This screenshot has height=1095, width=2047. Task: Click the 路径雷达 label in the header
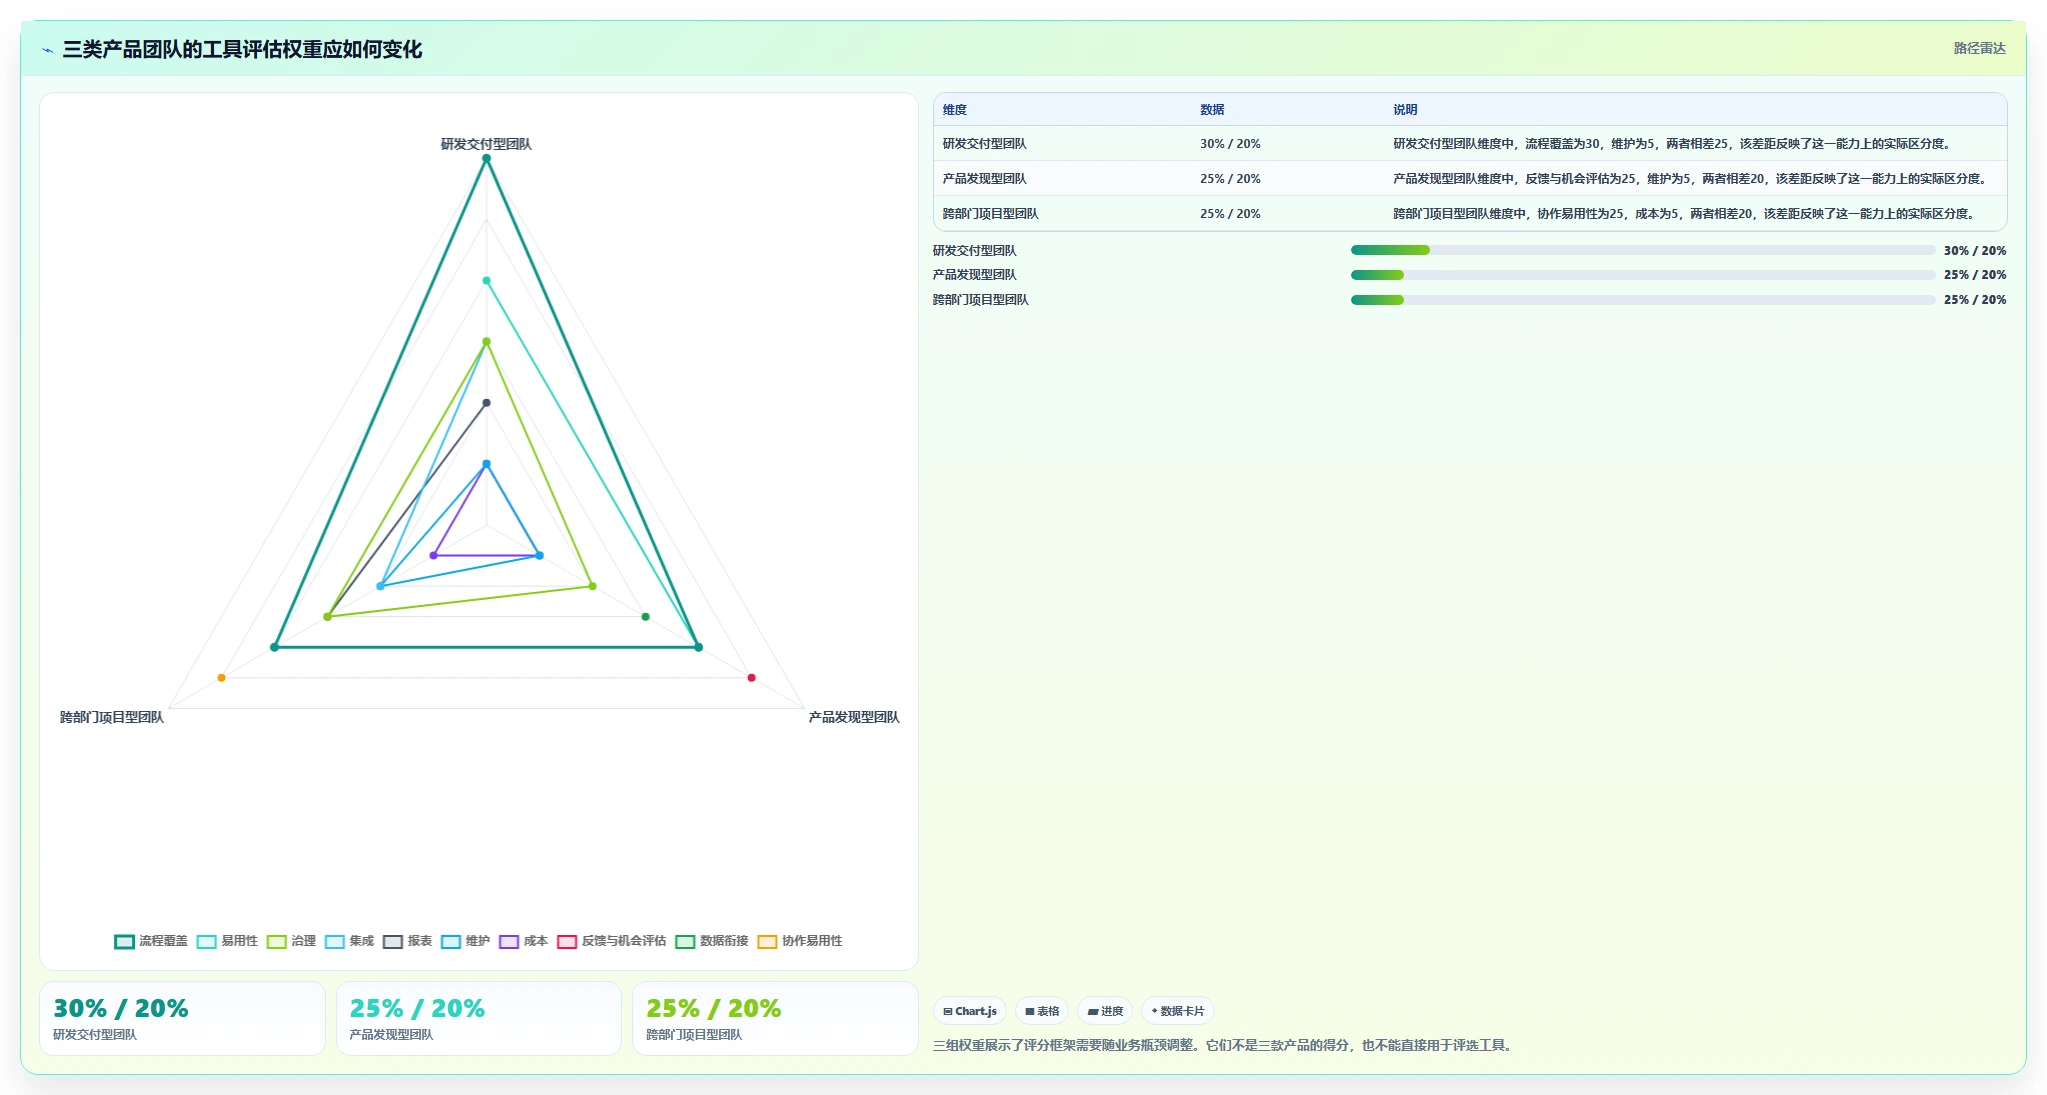click(x=1979, y=48)
